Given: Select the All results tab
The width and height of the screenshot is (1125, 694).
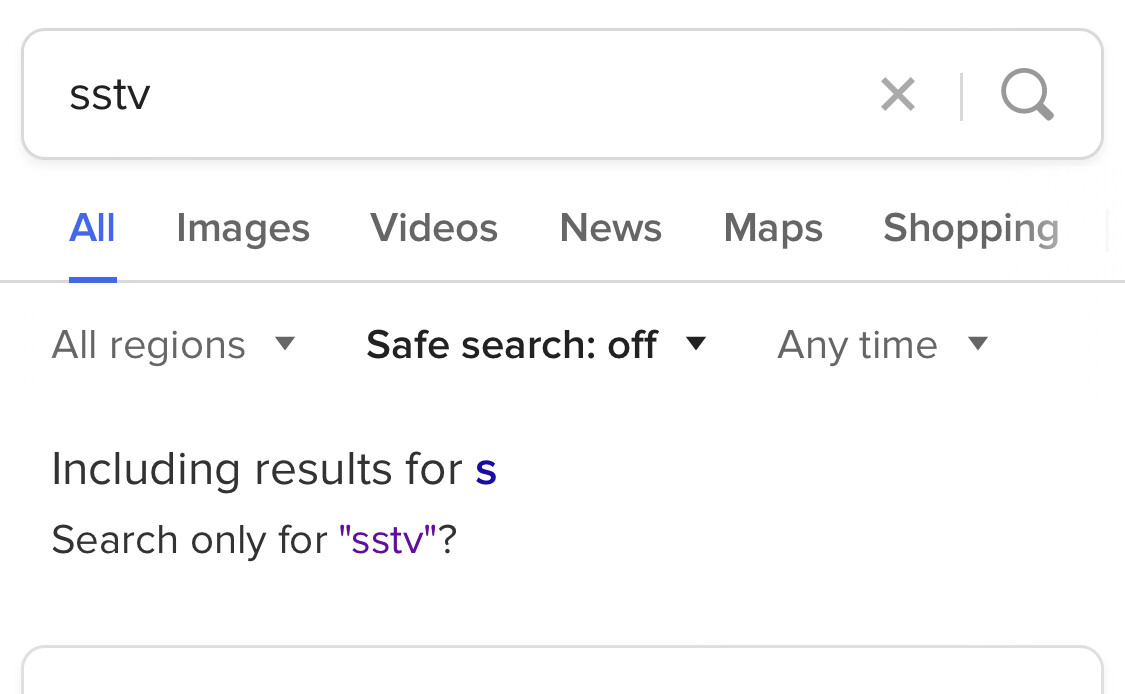Looking at the screenshot, I should pos(92,228).
